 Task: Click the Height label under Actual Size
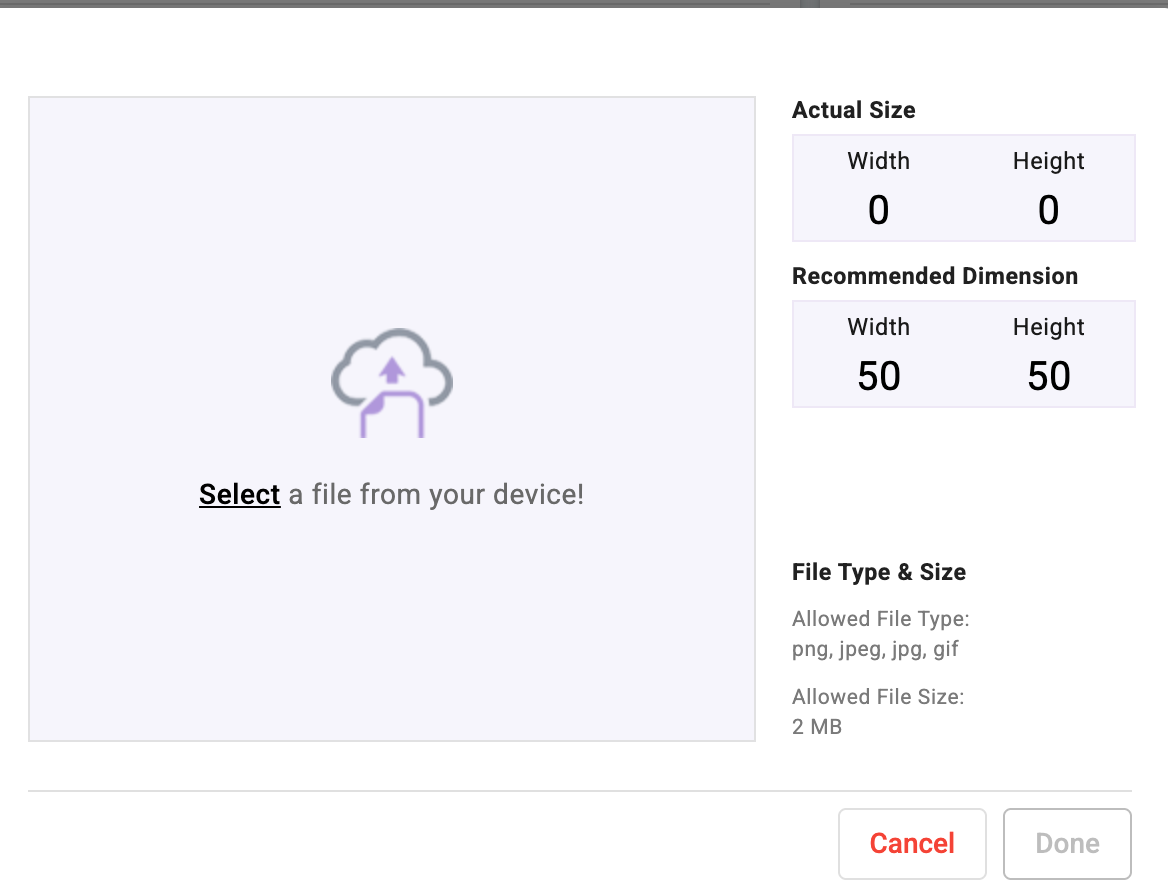coord(1048,161)
